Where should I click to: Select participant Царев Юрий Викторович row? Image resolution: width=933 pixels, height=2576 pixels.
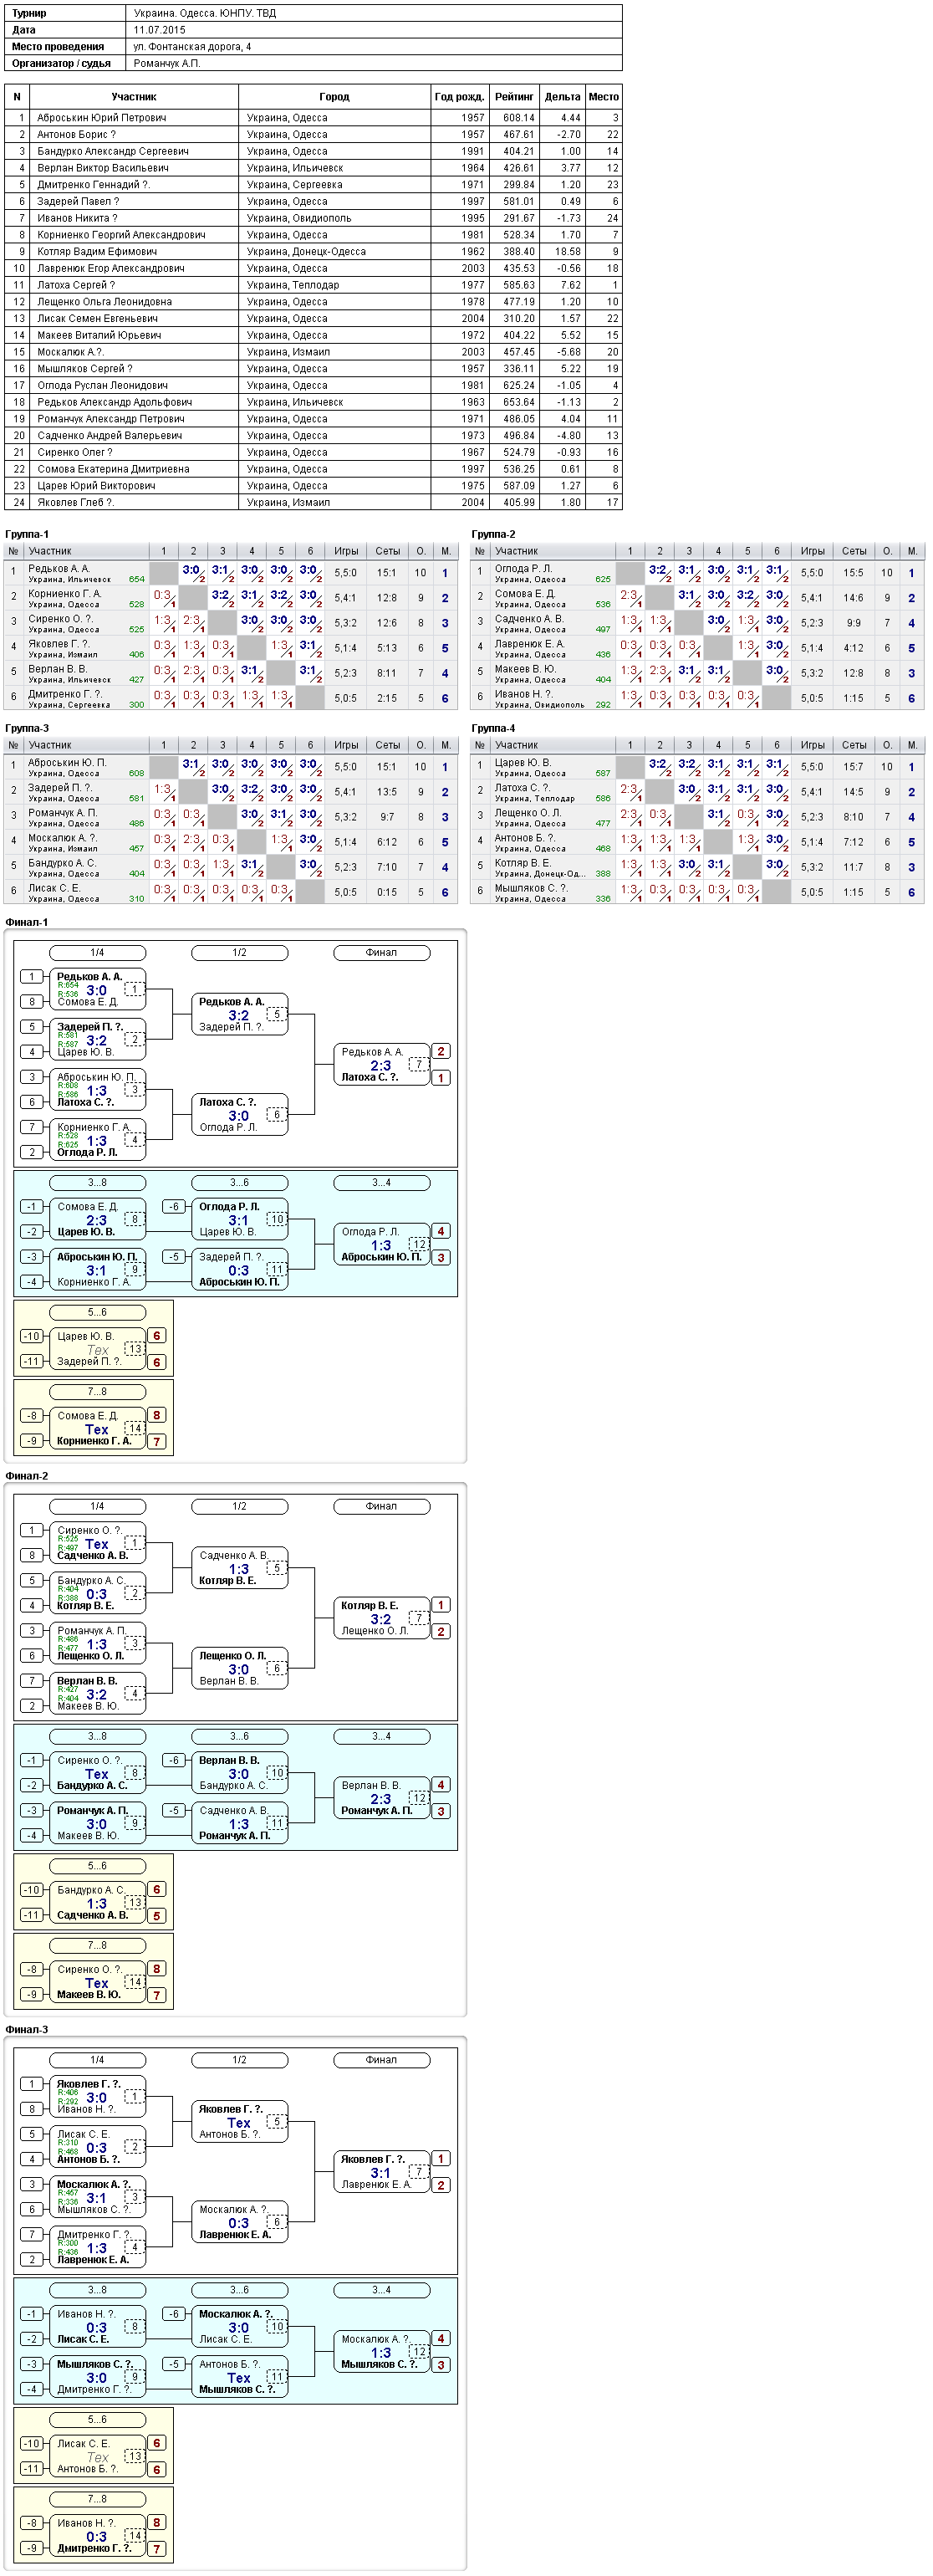coord(313,486)
